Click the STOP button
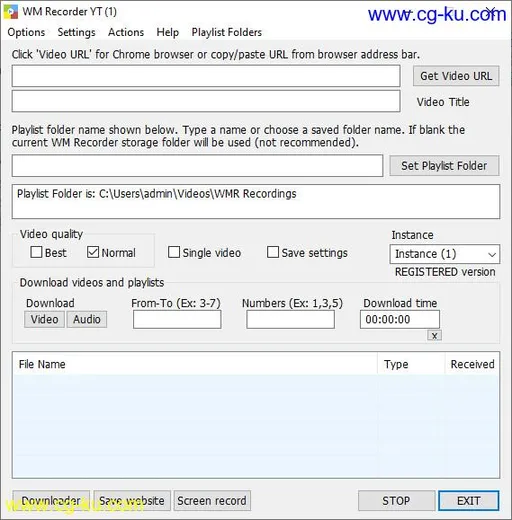The image size is (512, 520). point(396,500)
